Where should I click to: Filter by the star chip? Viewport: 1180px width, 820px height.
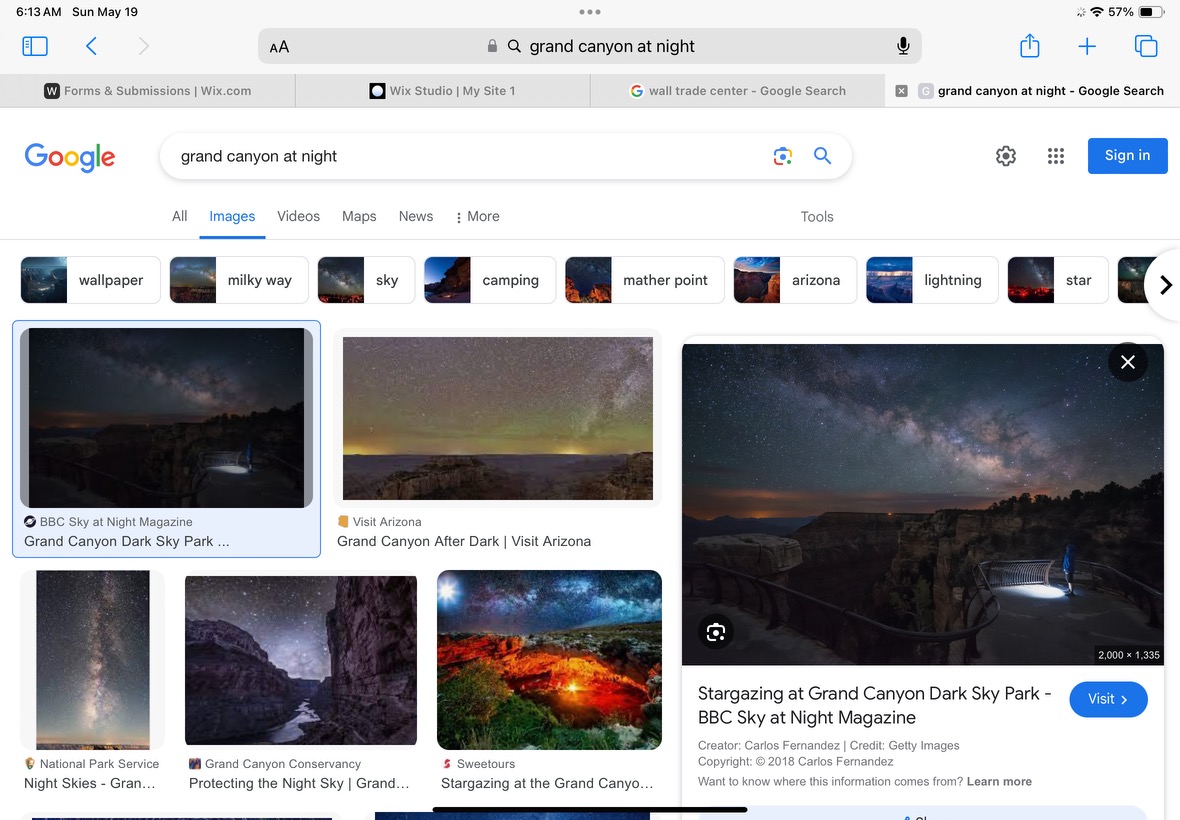coord(1057,280)
